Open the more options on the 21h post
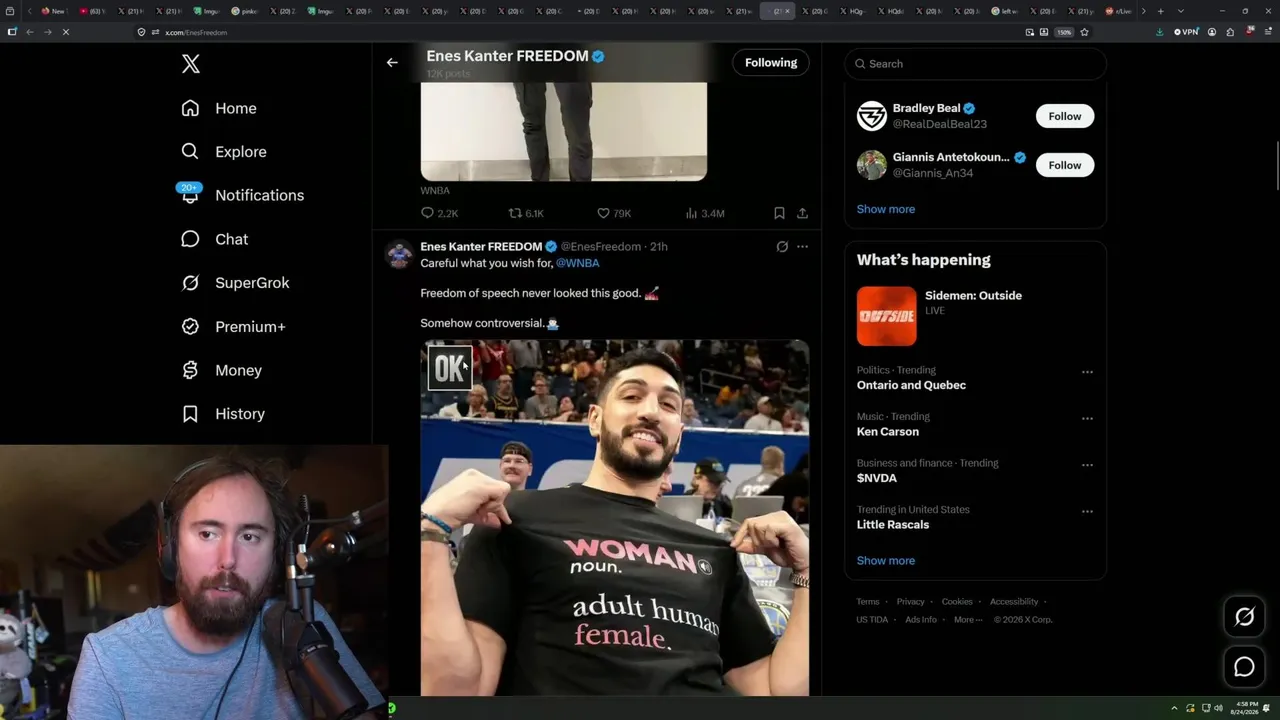This screenshot has width=1280, height=720. point(802,247)
